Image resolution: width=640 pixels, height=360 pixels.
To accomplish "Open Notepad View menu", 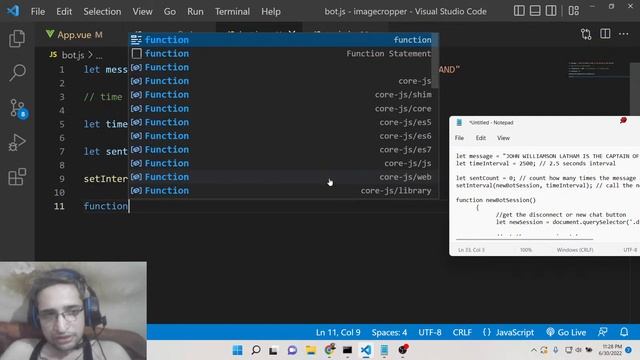I will coord(503,138).
